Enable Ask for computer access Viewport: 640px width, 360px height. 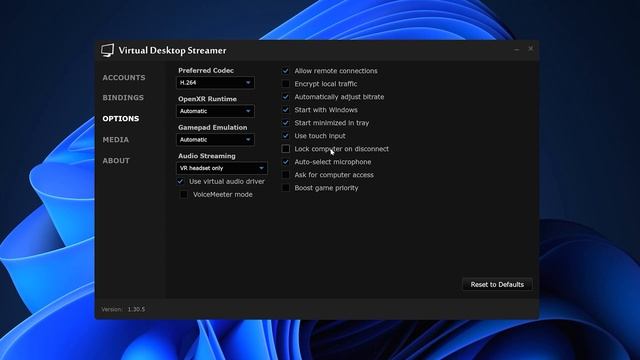coord(285,175)
